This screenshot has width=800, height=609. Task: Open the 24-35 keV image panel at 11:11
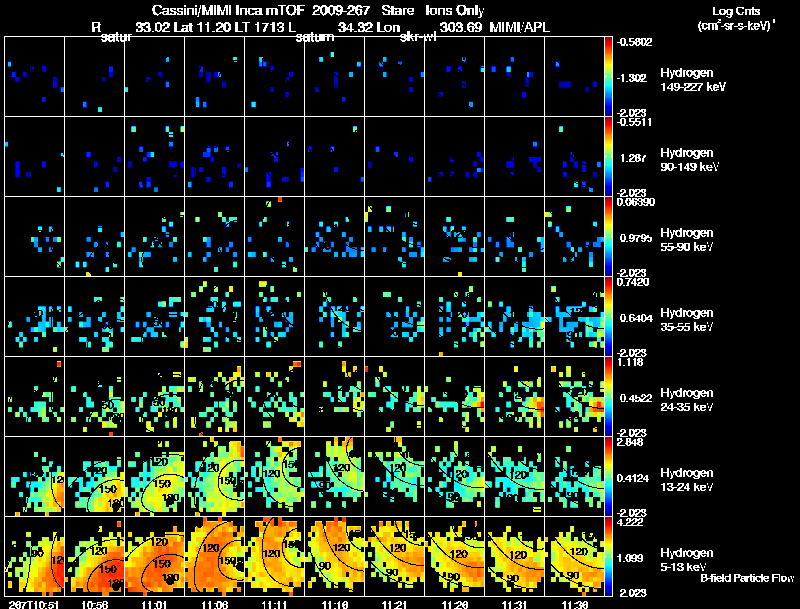point(274,397)
